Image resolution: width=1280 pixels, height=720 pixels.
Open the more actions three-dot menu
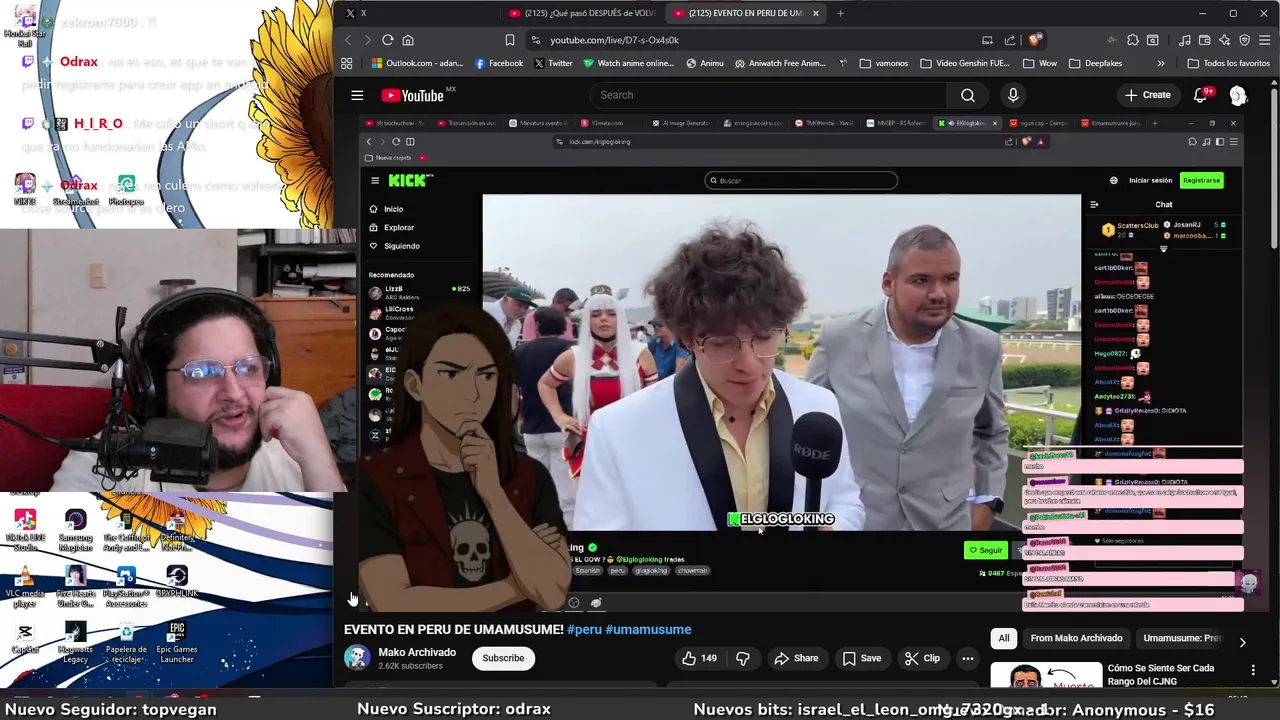click(x=967, y=658)
